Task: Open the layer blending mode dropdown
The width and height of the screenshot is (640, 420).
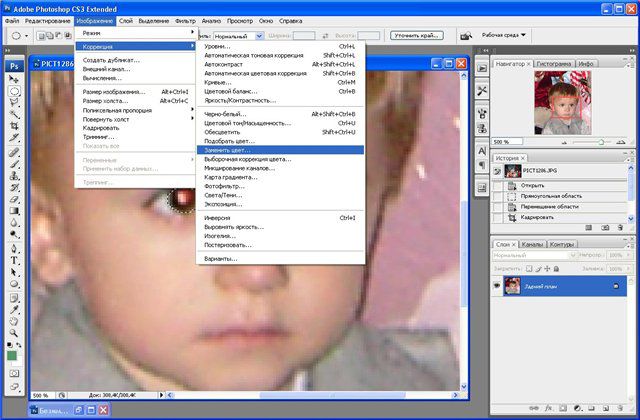Action: (x=530, y=256)
